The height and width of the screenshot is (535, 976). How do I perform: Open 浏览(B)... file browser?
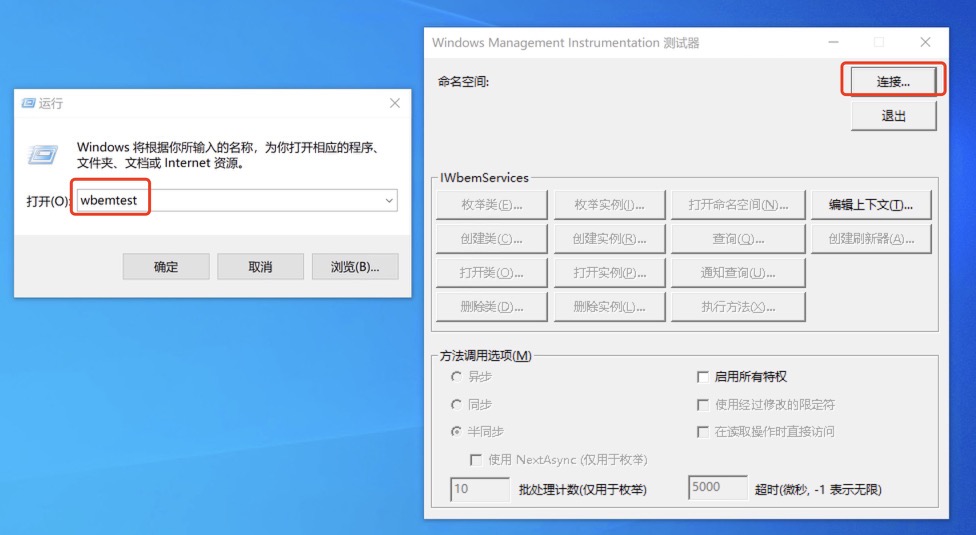[355, 267]
